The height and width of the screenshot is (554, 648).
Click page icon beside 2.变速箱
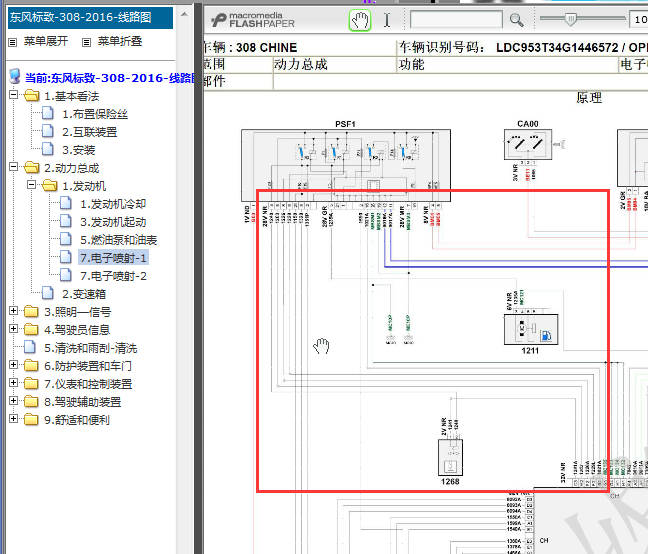[48, 292]
